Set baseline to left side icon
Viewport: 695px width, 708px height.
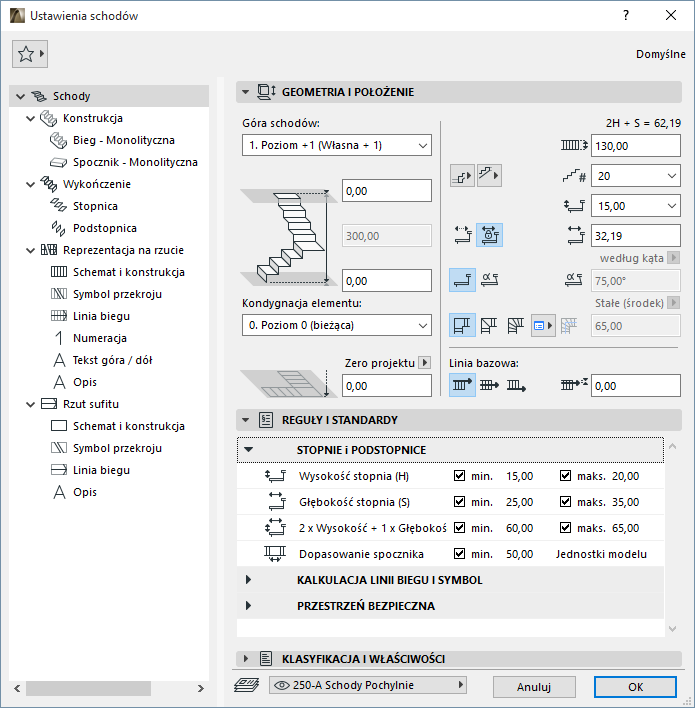click(462, 385)
